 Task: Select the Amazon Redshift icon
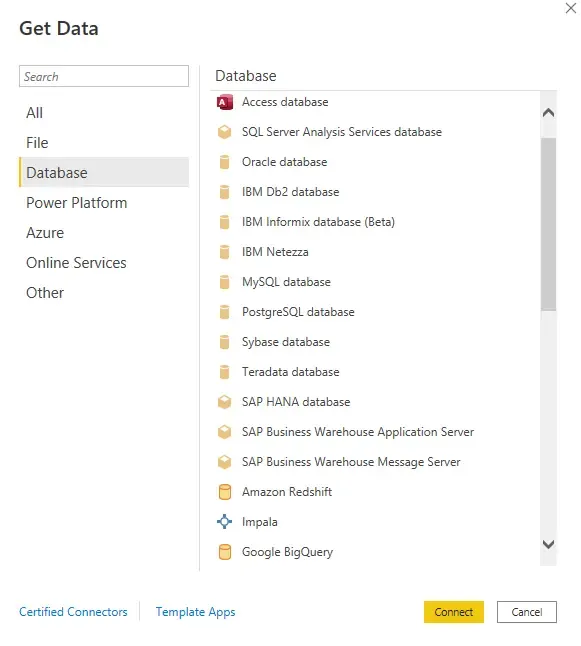225,492
